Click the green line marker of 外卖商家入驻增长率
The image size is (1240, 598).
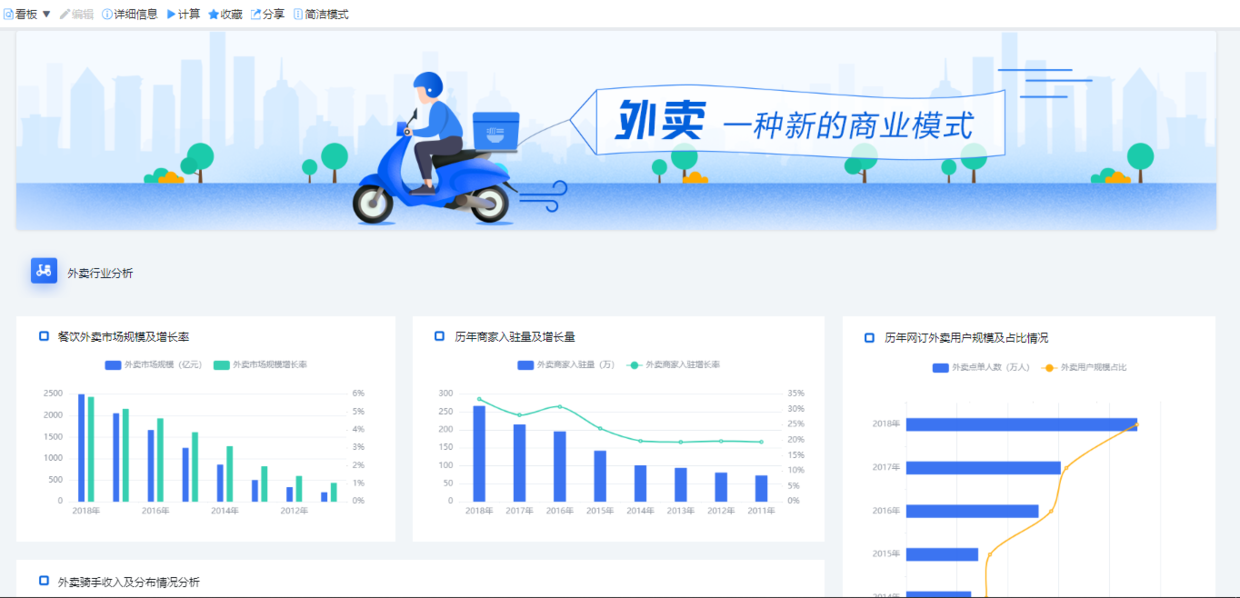634,365
